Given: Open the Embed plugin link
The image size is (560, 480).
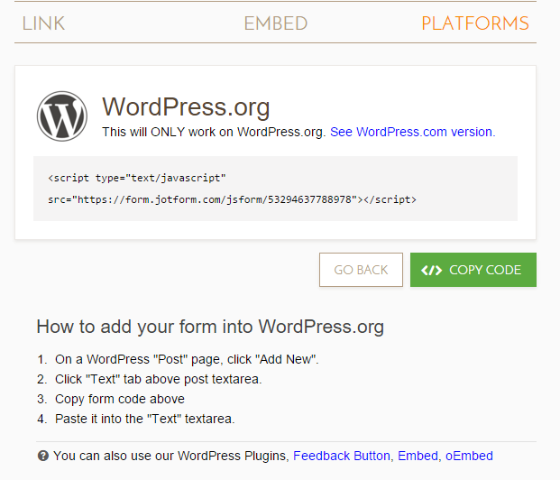Looking at the screenshot, I should click(418, 456).
